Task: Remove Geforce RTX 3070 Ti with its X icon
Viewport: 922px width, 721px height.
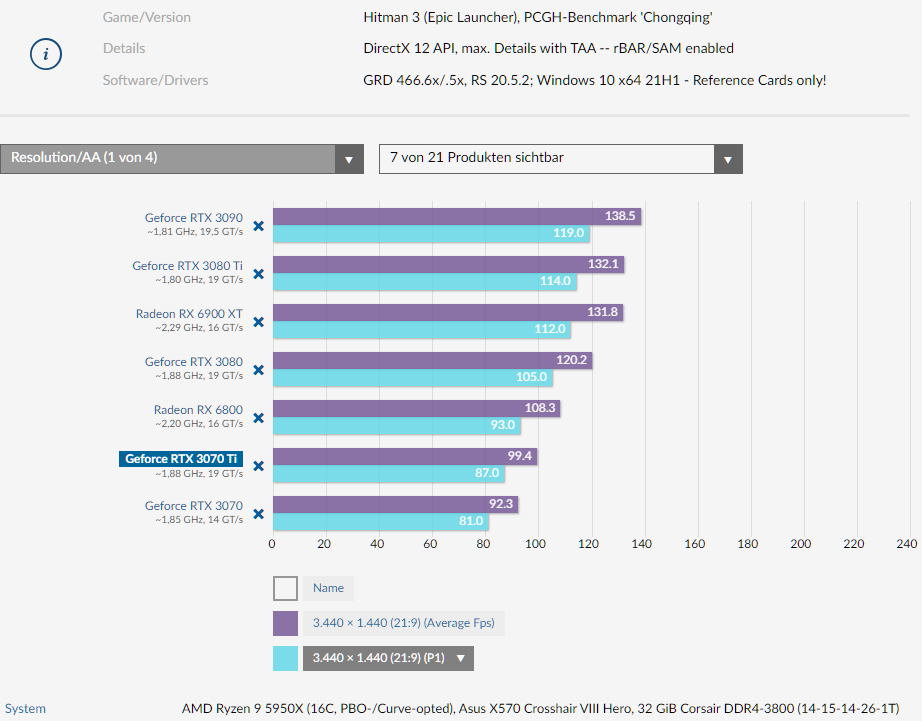Action: click(258, 466)
